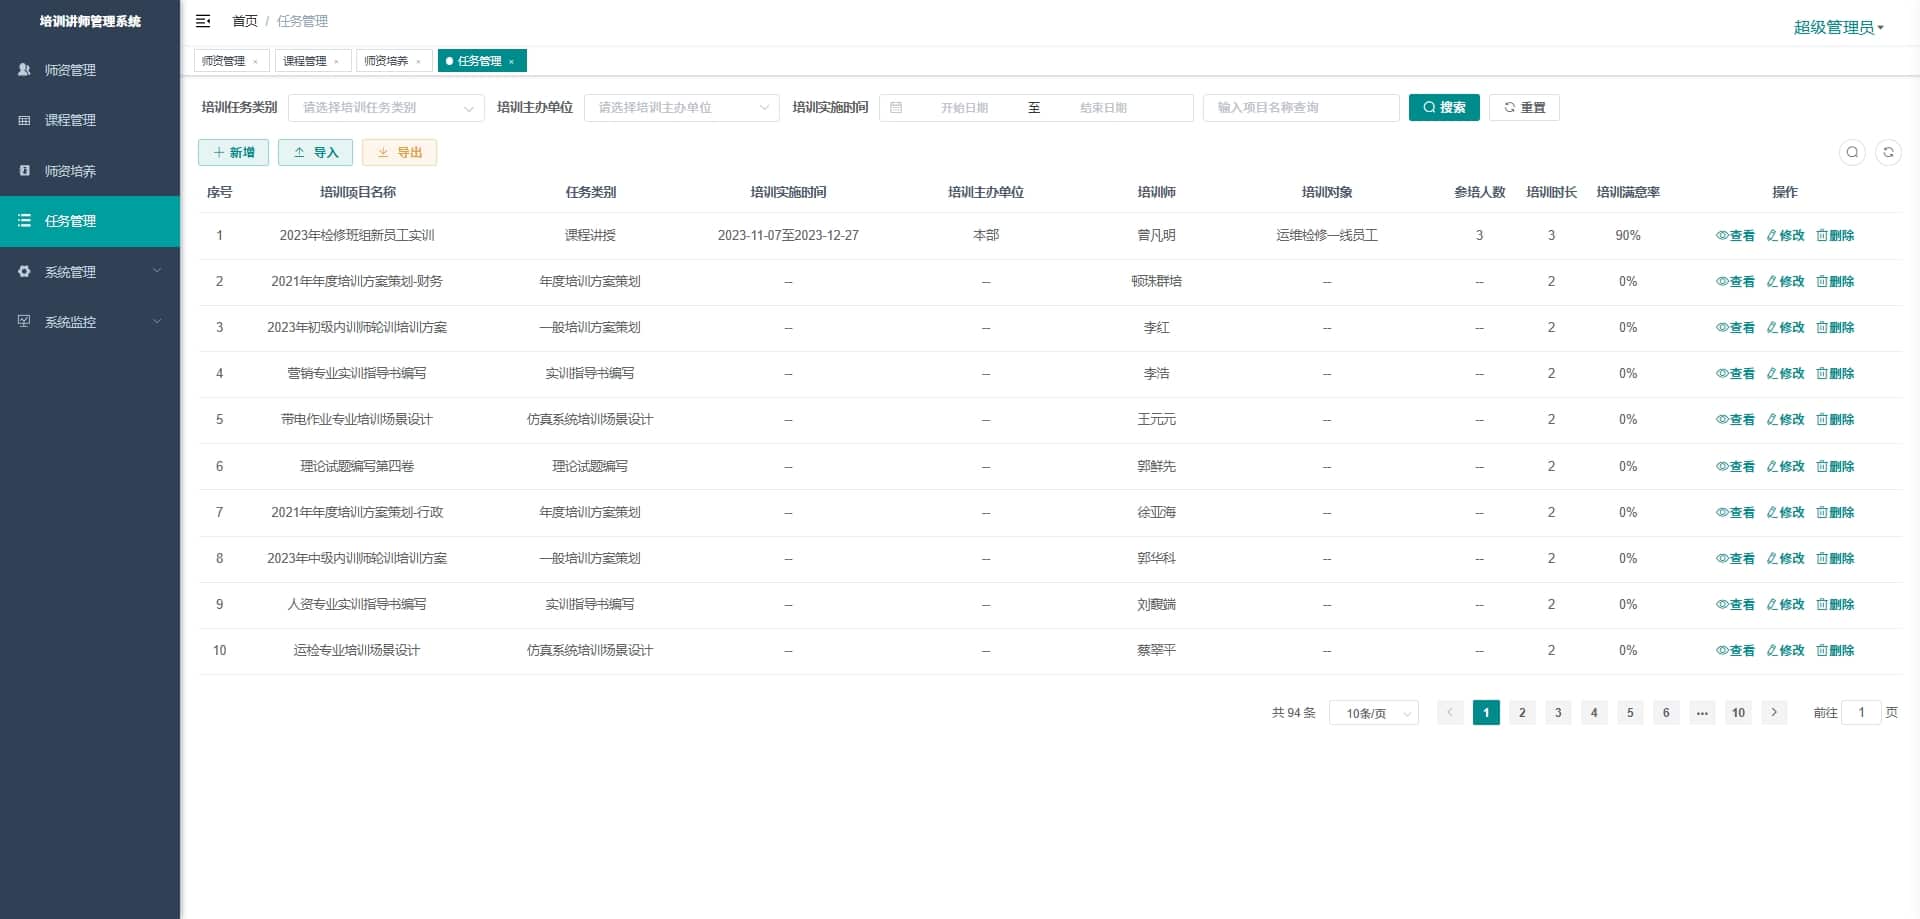This screenshot has width=1920, height=919.
Task: Open the 课程管理 sidebar menu item
Action: [x=90, y=120]
